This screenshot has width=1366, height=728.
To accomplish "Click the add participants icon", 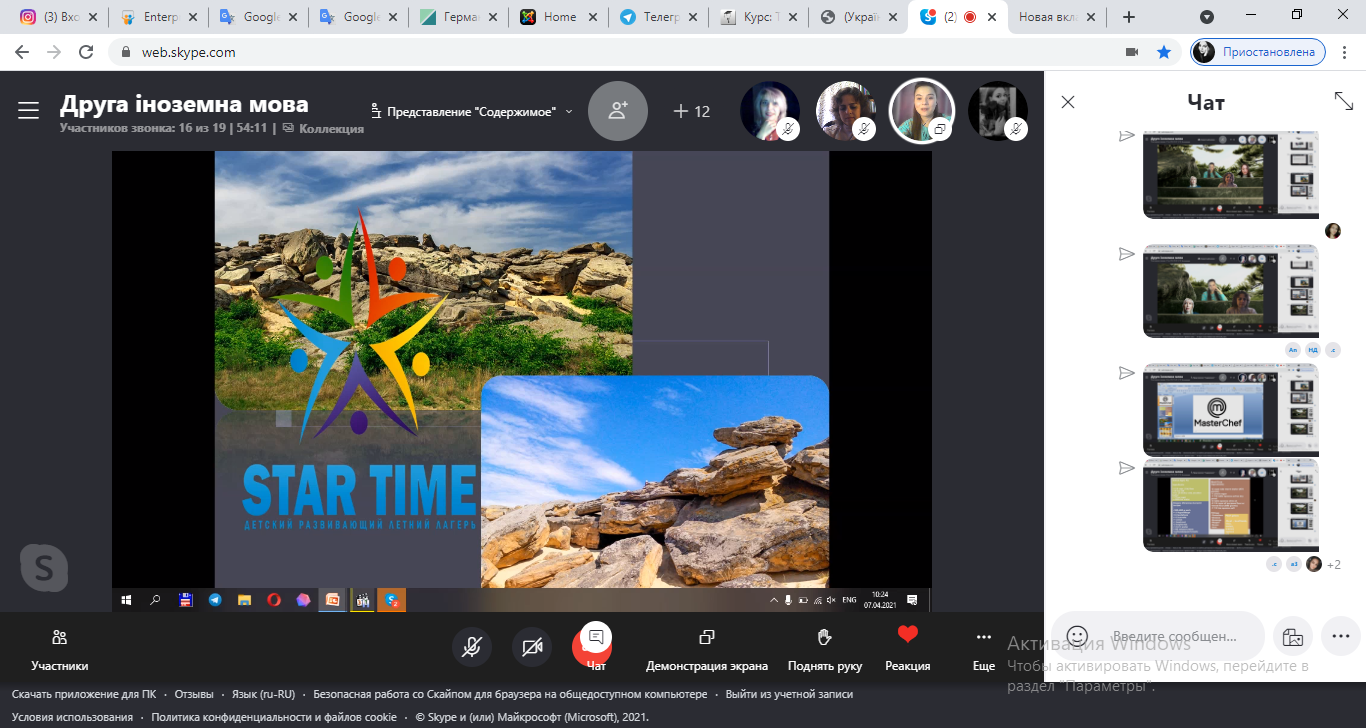I will tap(617, 111).
